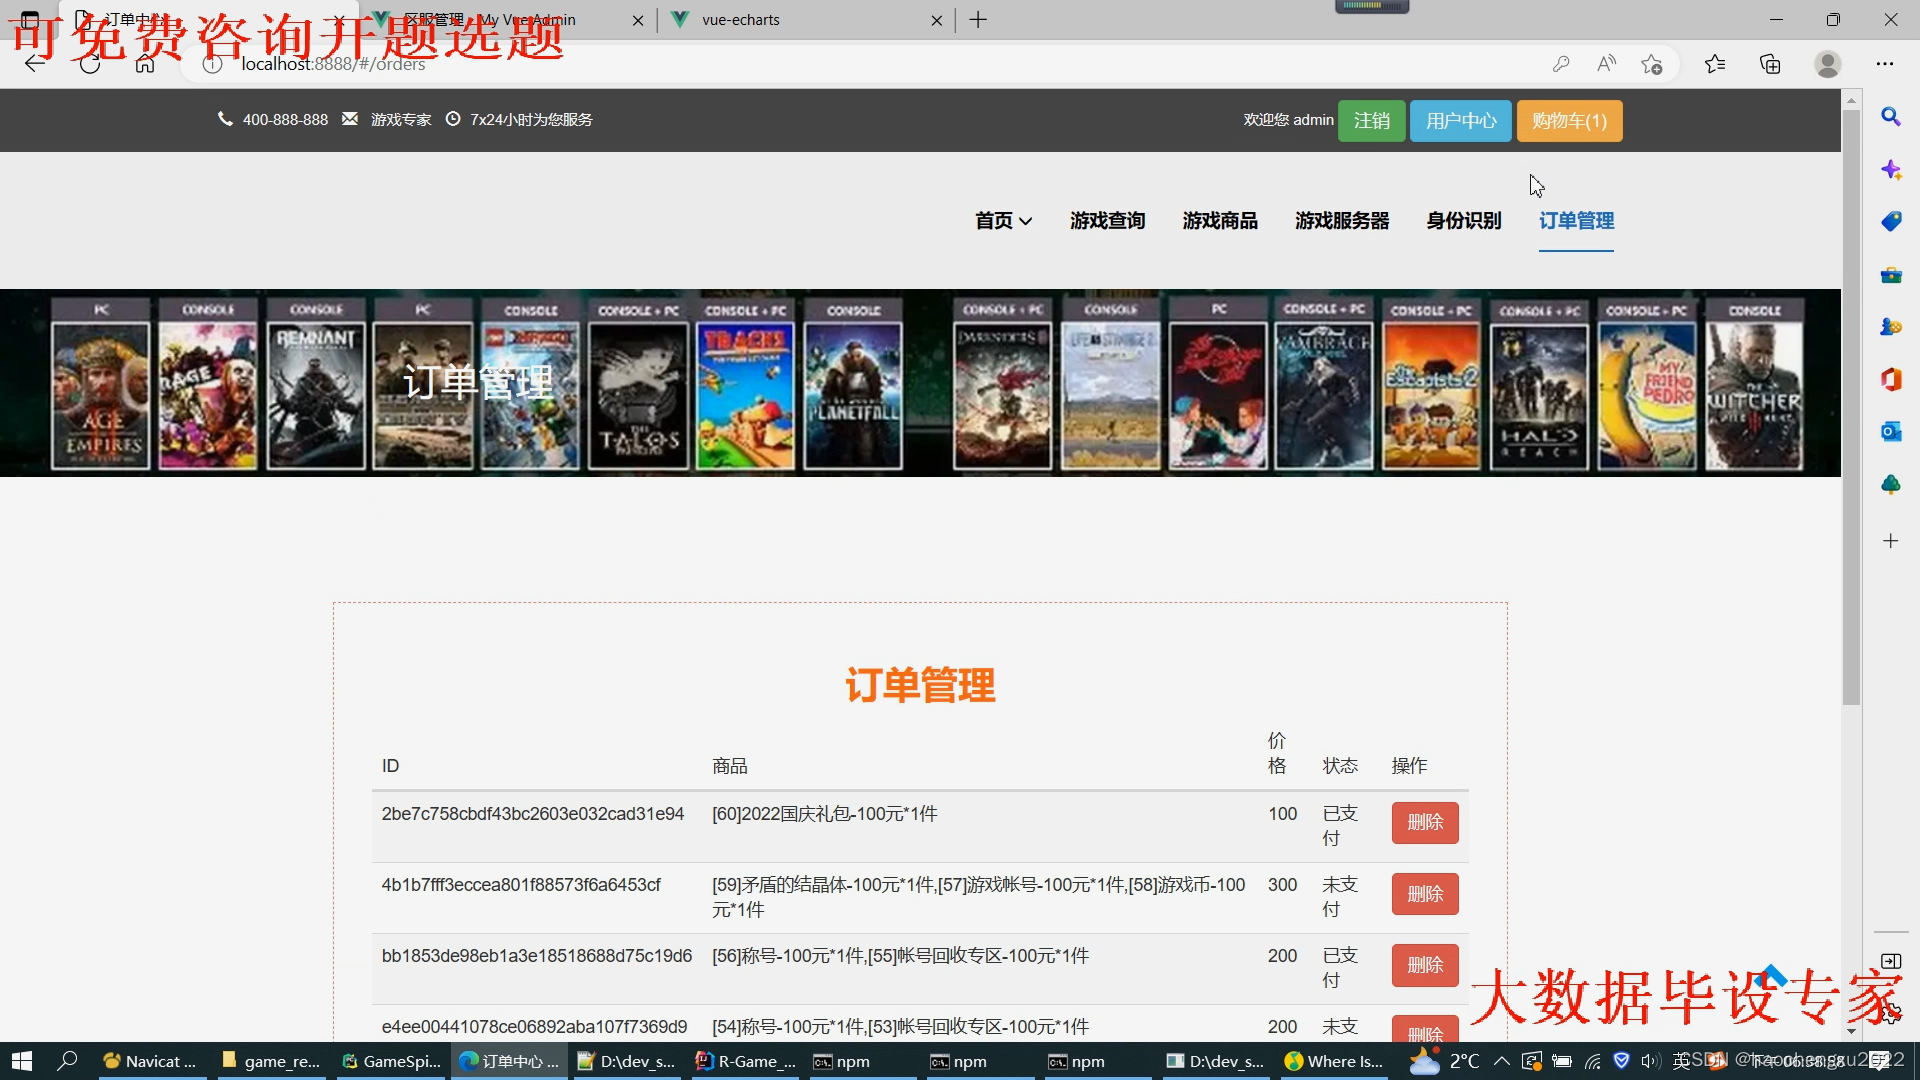Click the clock icon beside 7x24小时

pos(453,119)
